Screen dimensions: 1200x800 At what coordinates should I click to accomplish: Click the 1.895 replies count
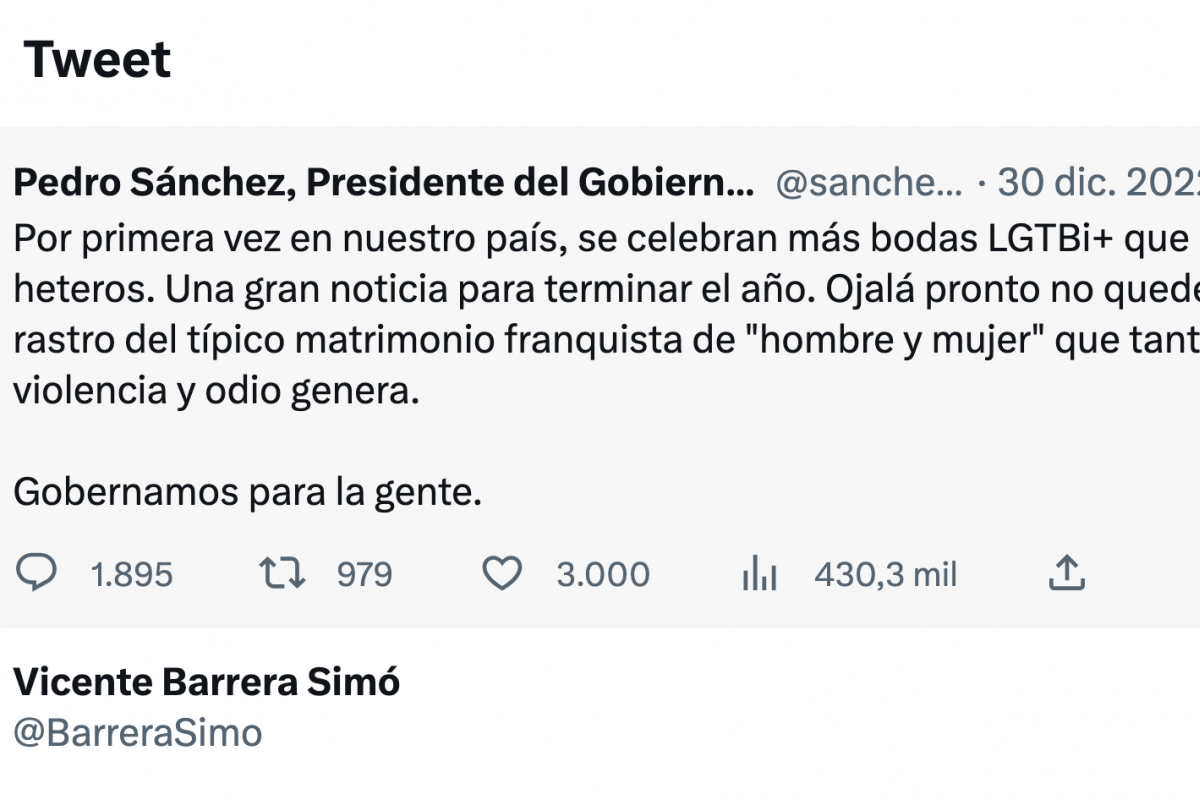131,575
